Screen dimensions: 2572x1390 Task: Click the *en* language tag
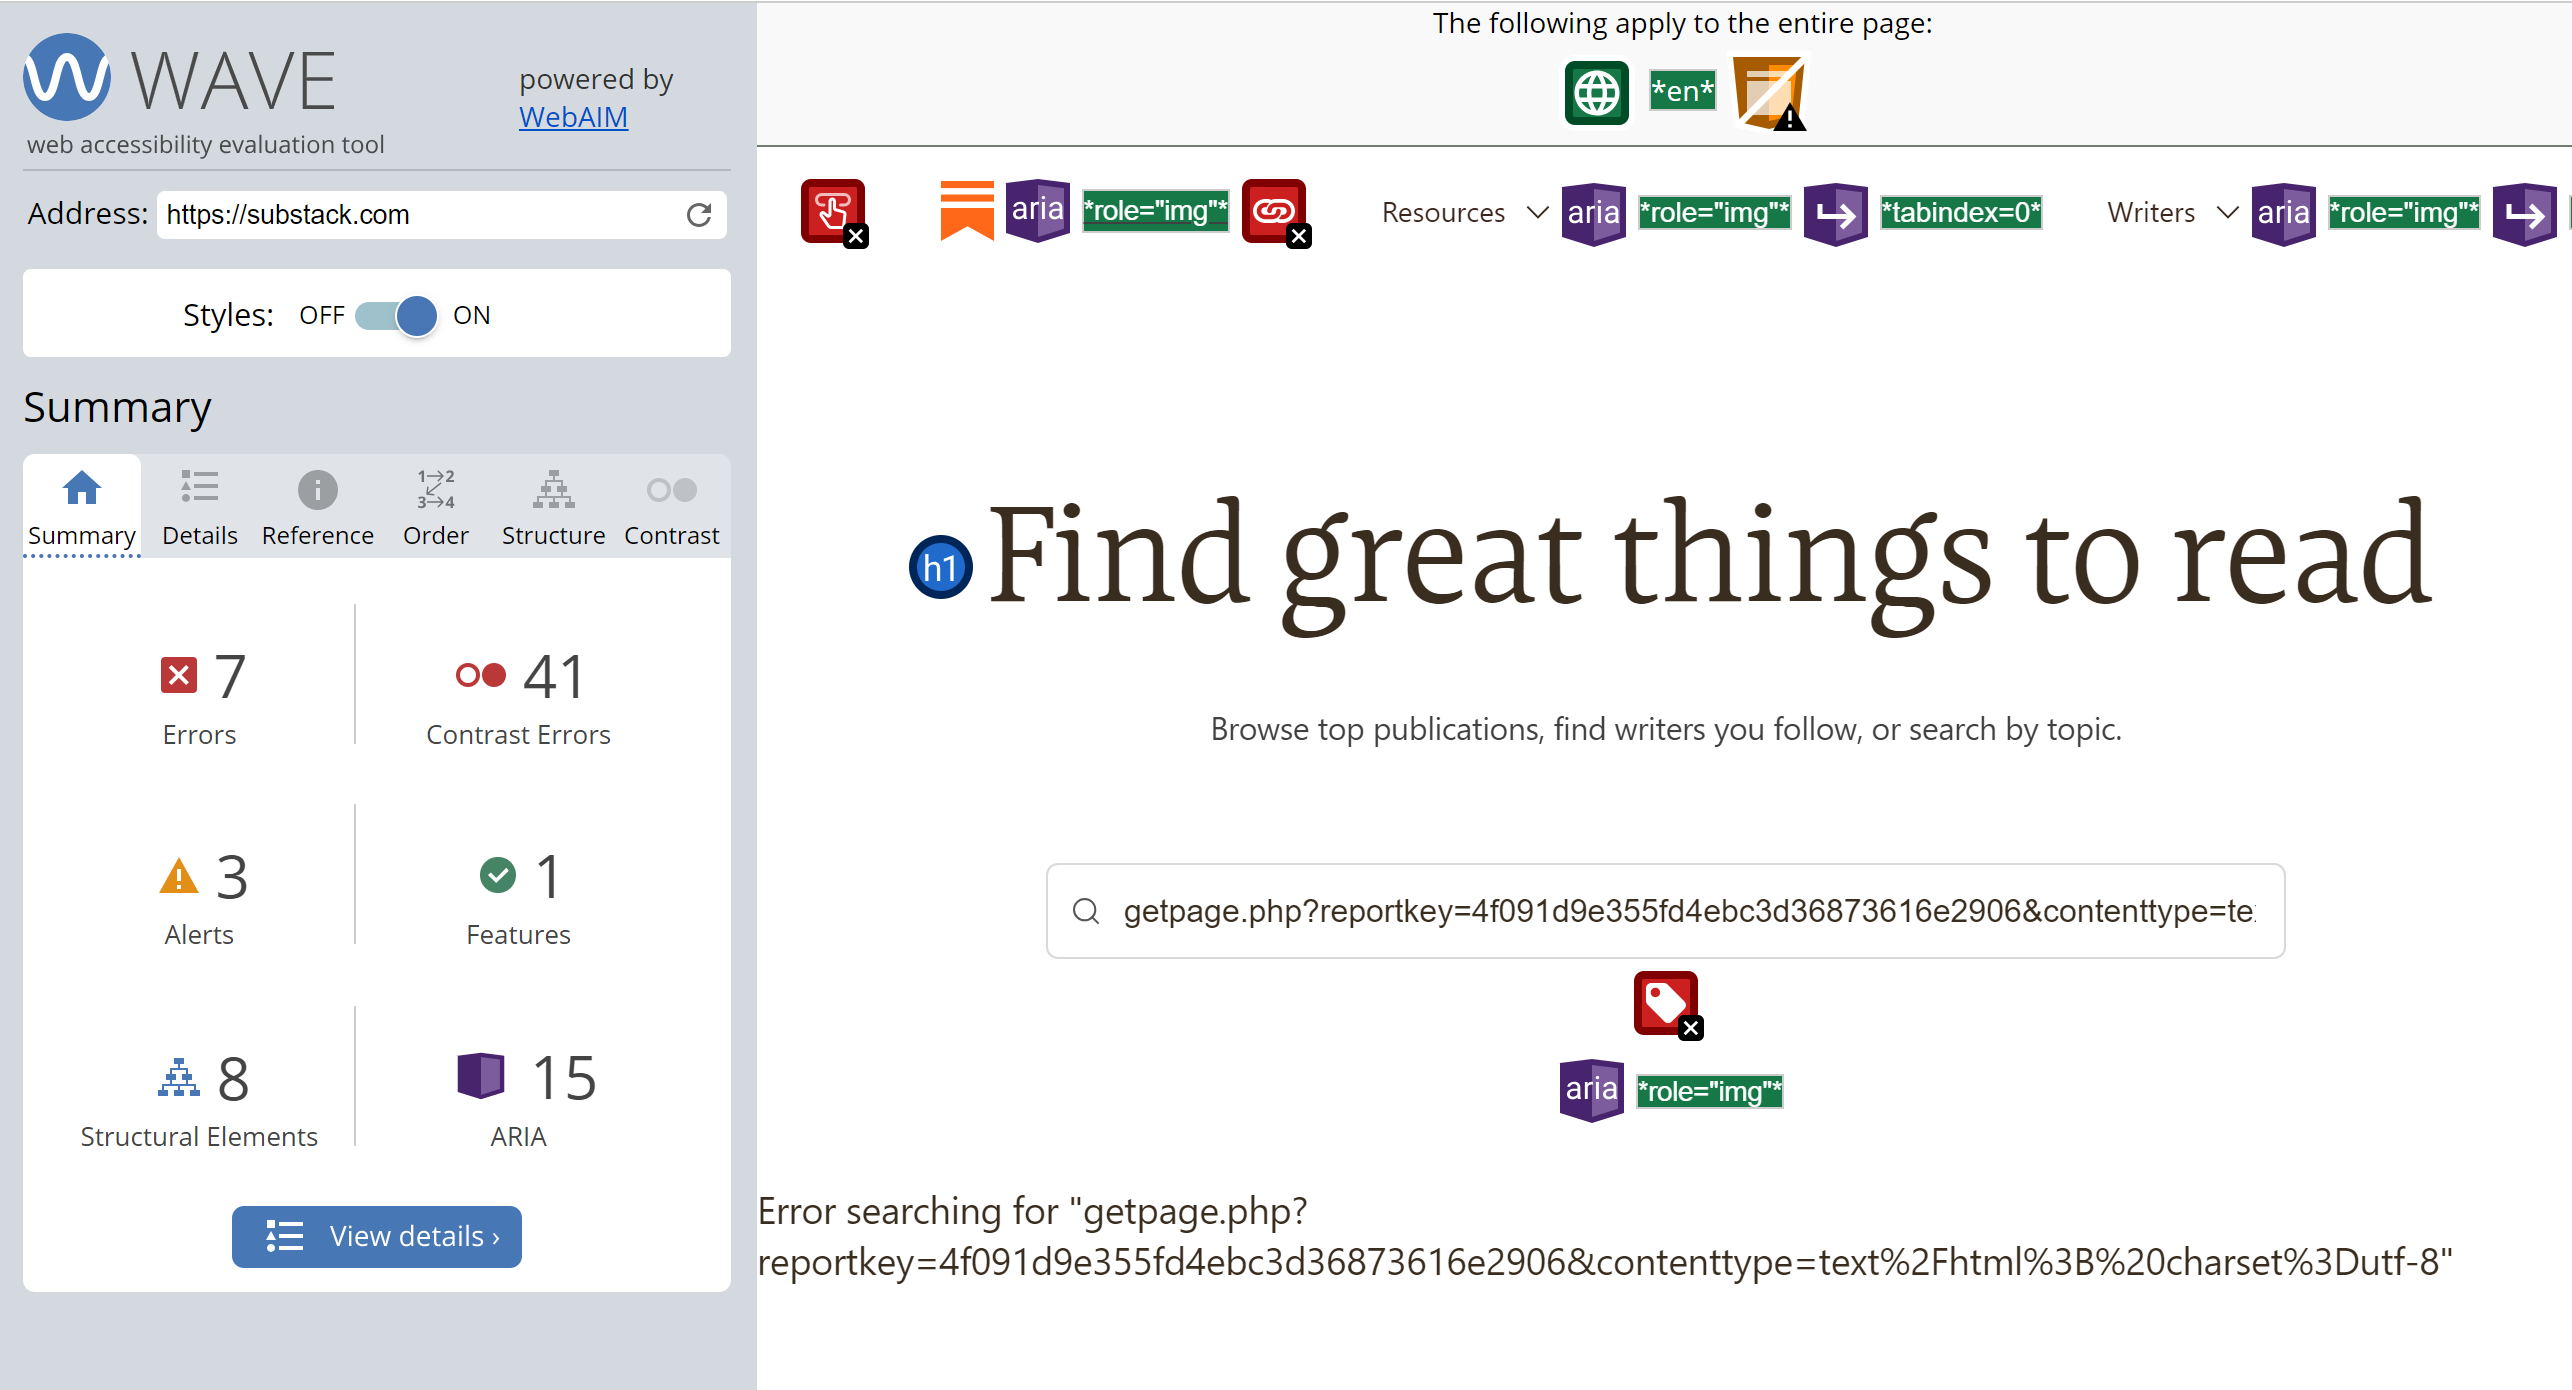[1683, 91]
